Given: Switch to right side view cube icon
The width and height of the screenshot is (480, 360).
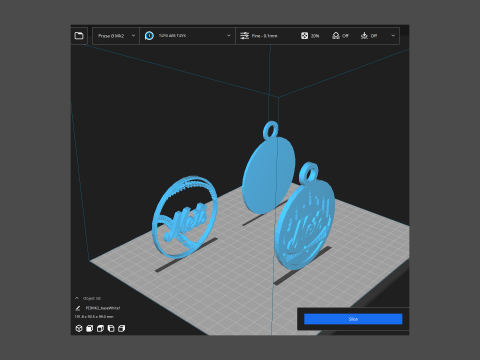Looking at the screenshot, I should click(x=121, y=328).
